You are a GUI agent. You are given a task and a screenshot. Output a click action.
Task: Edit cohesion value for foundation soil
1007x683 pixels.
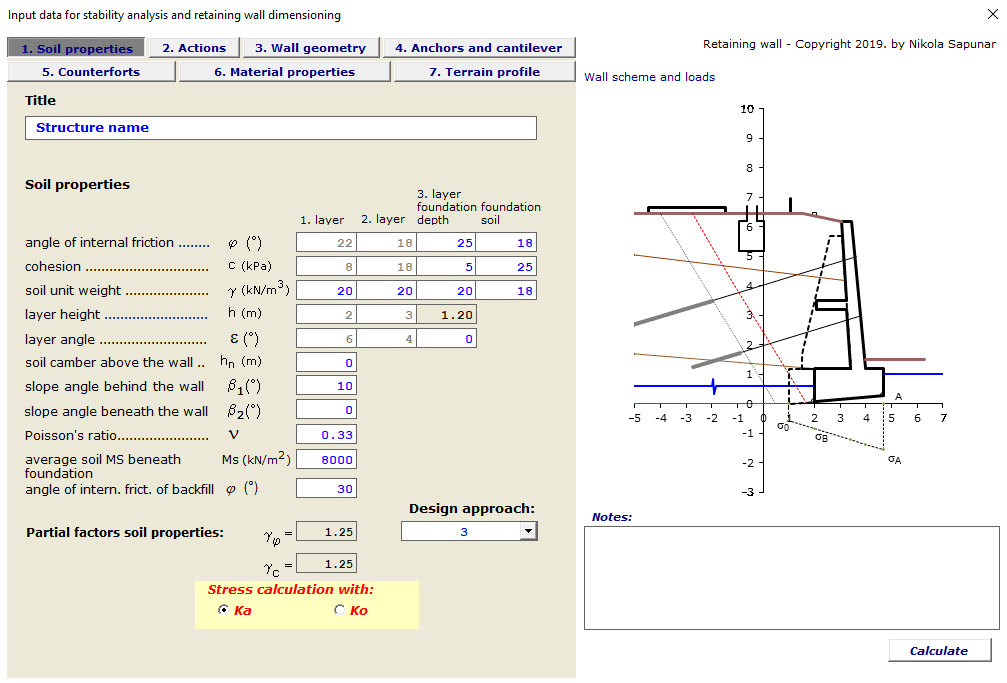[x=506, y=266]
